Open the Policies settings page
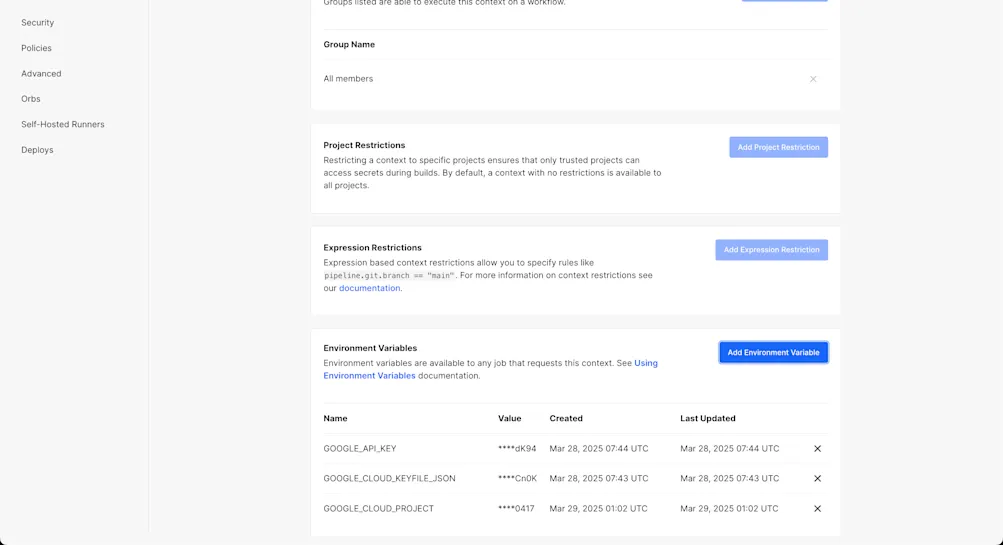Viewport: 1003px width, 545px height. pos(36,48)
